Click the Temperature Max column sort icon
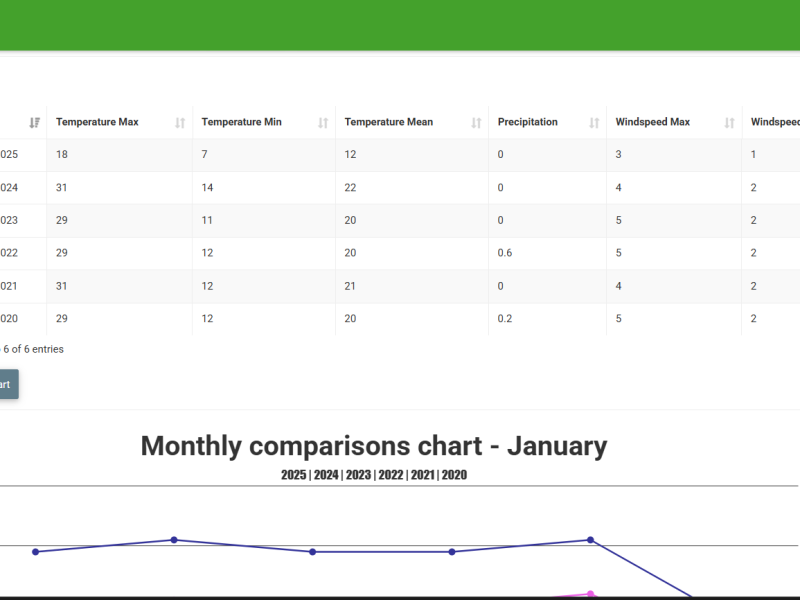Viewport: 800px width, 600px height. pyautogui.click(x=180, y=123)
